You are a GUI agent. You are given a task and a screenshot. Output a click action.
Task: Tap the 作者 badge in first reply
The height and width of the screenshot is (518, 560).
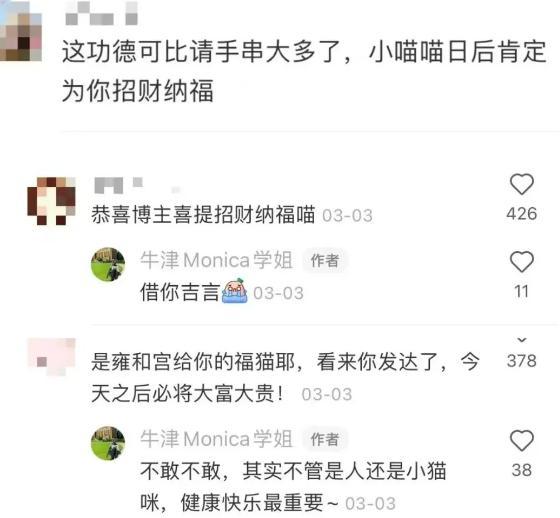coord(325,260)
